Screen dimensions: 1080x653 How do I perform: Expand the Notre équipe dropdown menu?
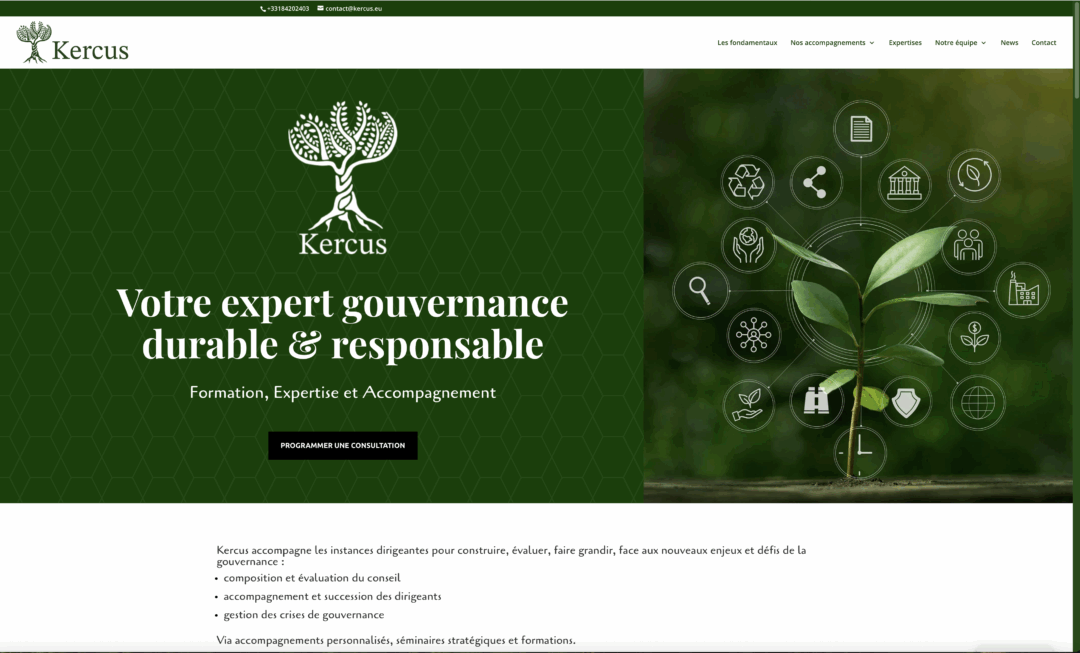(x=960, y=43)
